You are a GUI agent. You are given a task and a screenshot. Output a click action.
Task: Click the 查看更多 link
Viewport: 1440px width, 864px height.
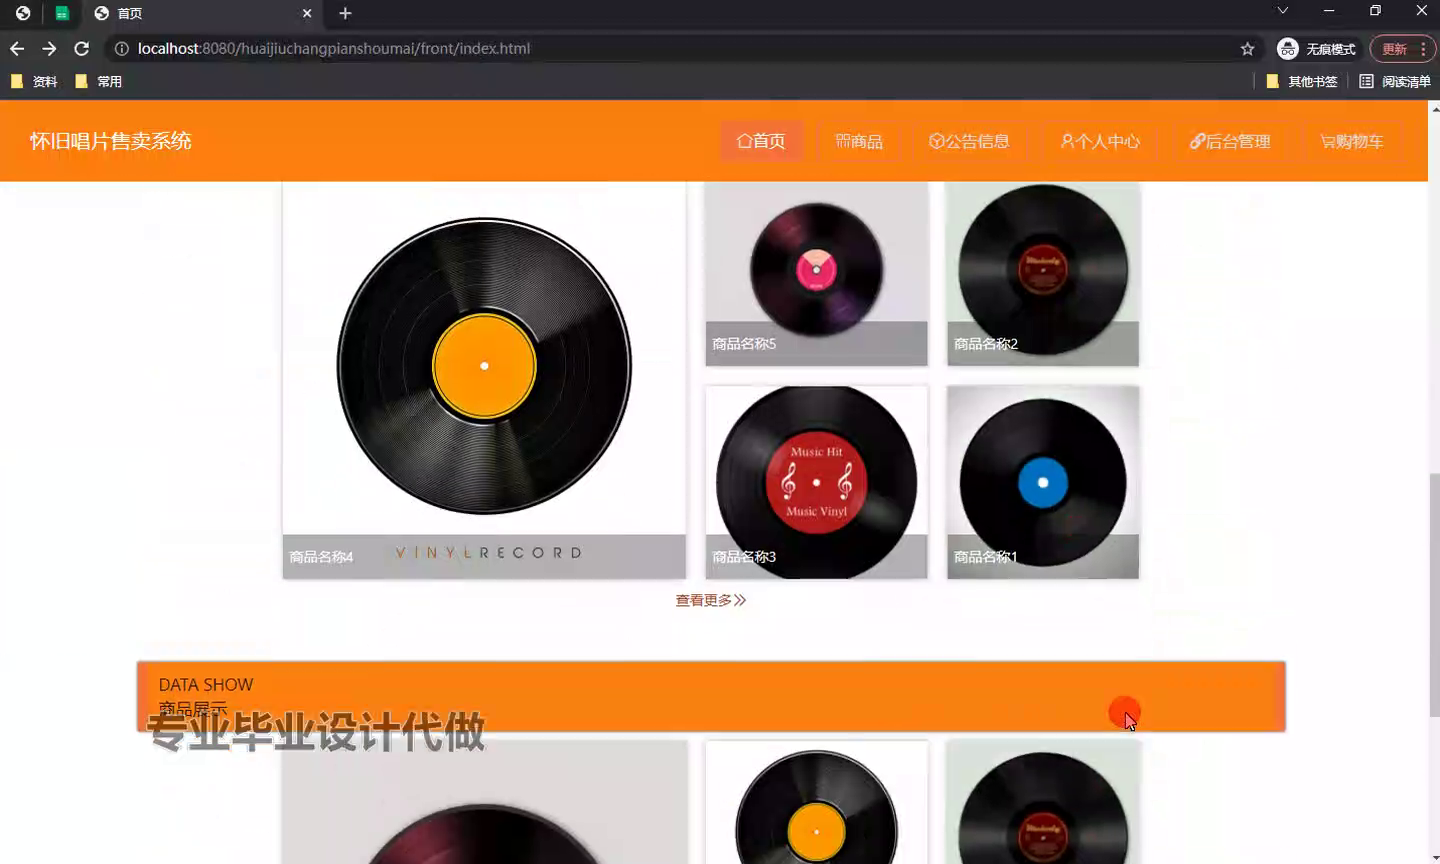click(710, 600)
